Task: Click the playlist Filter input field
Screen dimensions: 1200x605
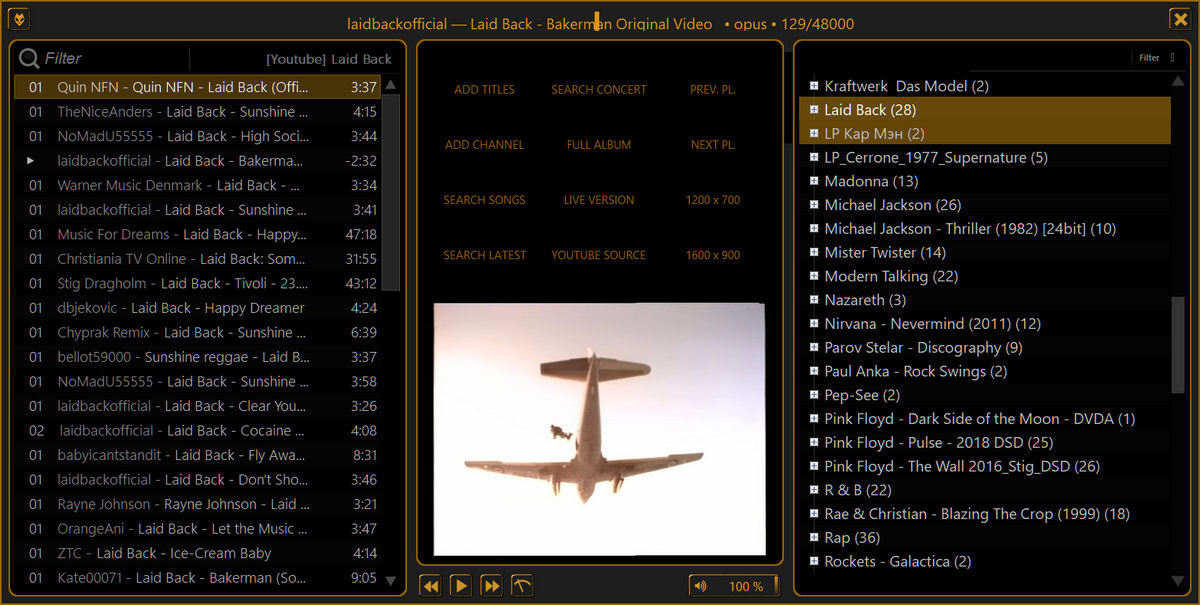Action: tap(115, 59)
